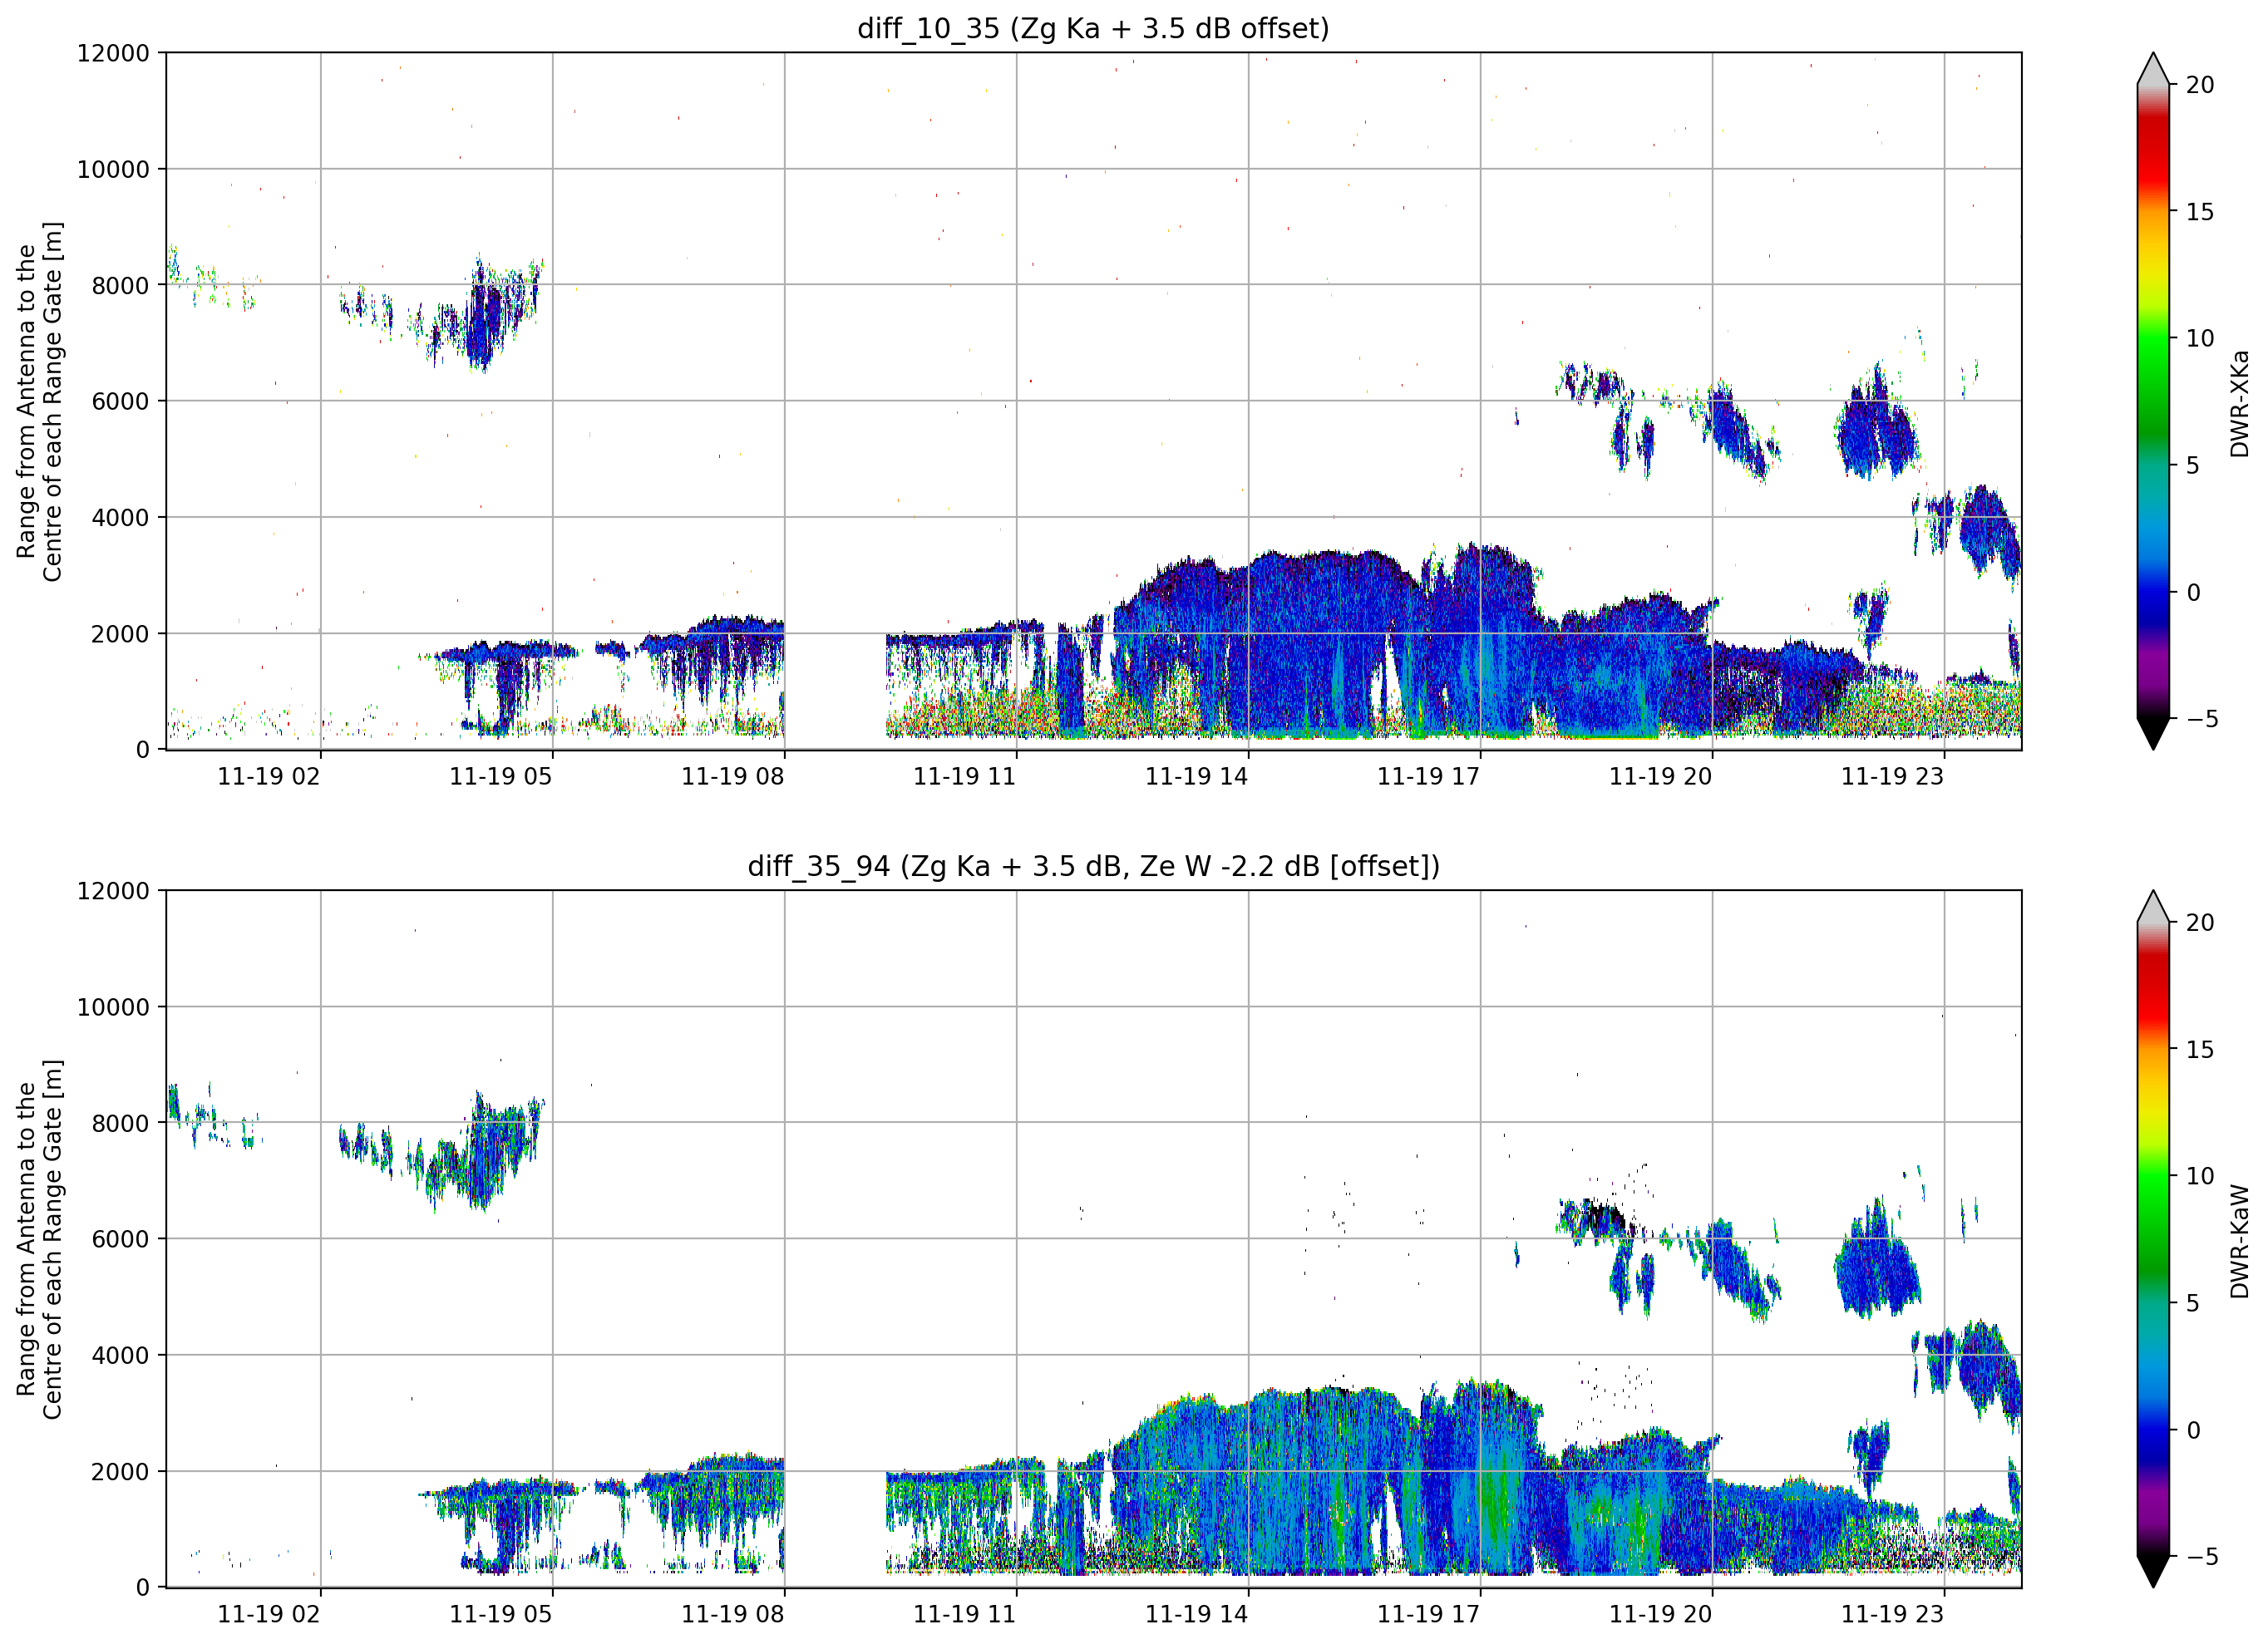Screen dimensions: 2268x1644
Task: Click '11-19 02' tick label under diff_10_35 plot
Action: pos(269,776)
